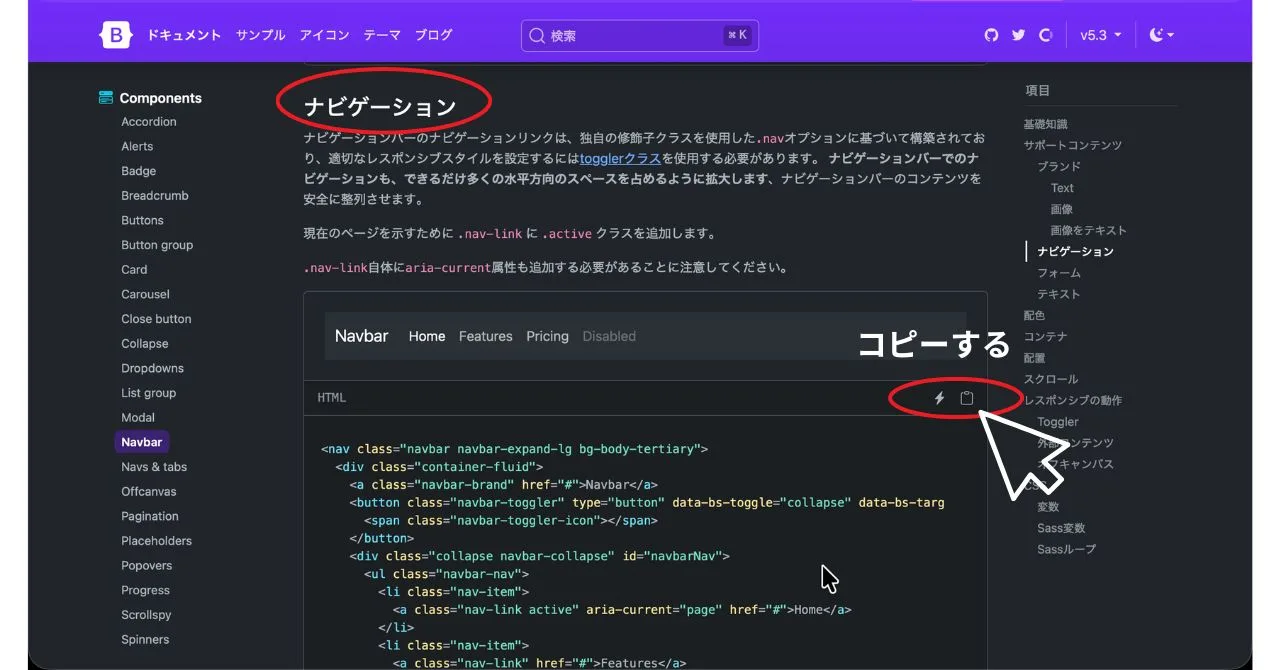This screenshot has width=1280, height=670.
Task: Open the Open Collective icon
Action: point(1045,35)
